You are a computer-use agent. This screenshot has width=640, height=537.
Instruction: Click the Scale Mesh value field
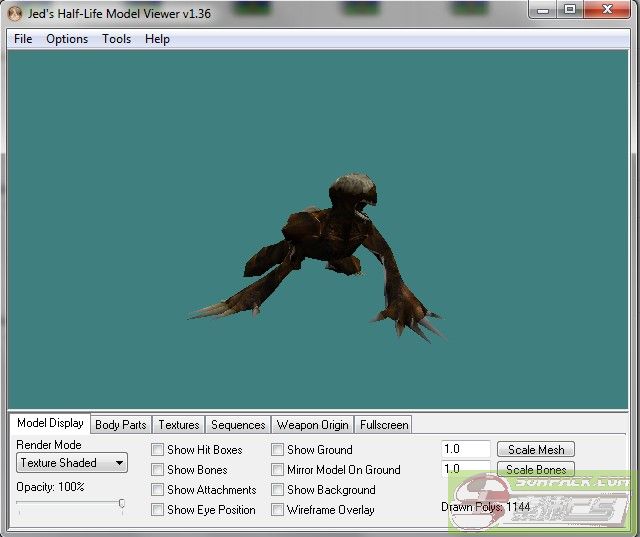point(465,450)
